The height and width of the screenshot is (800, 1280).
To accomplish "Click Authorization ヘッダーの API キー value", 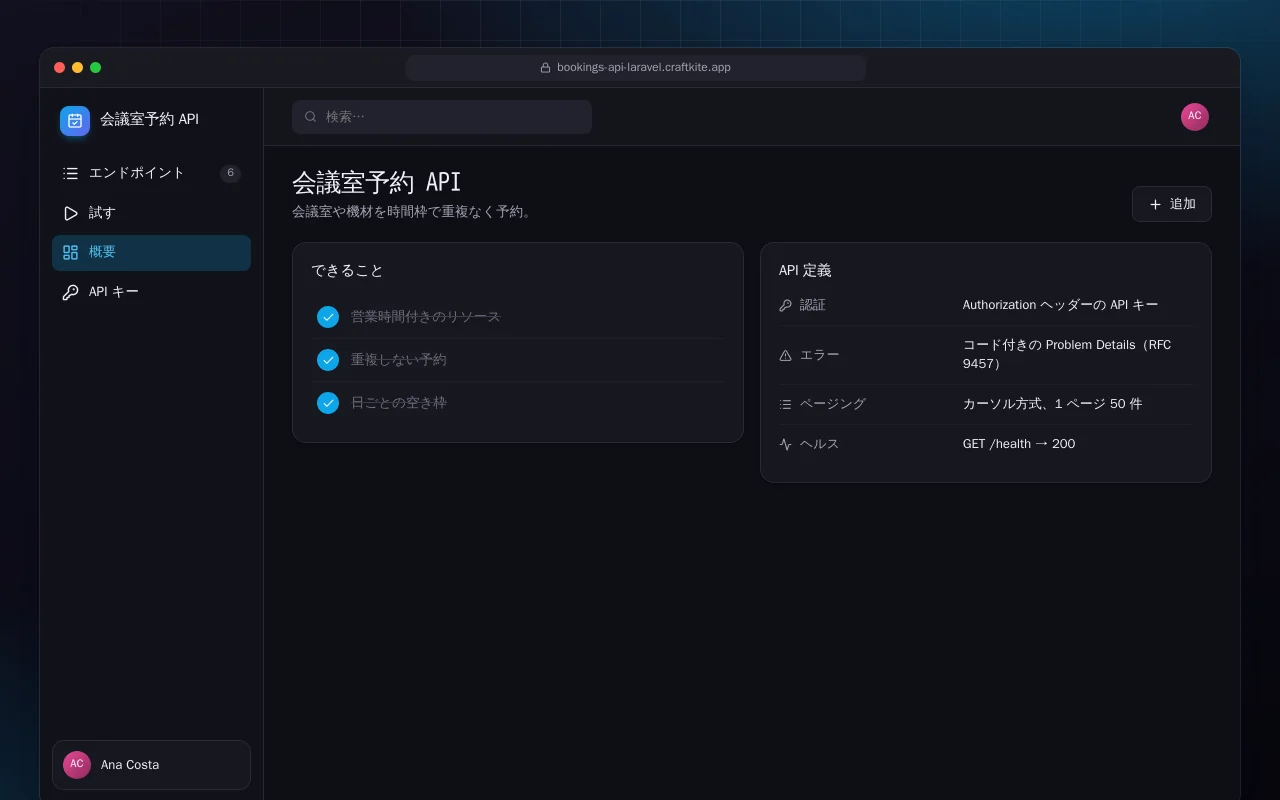I will pos(1060,305).
